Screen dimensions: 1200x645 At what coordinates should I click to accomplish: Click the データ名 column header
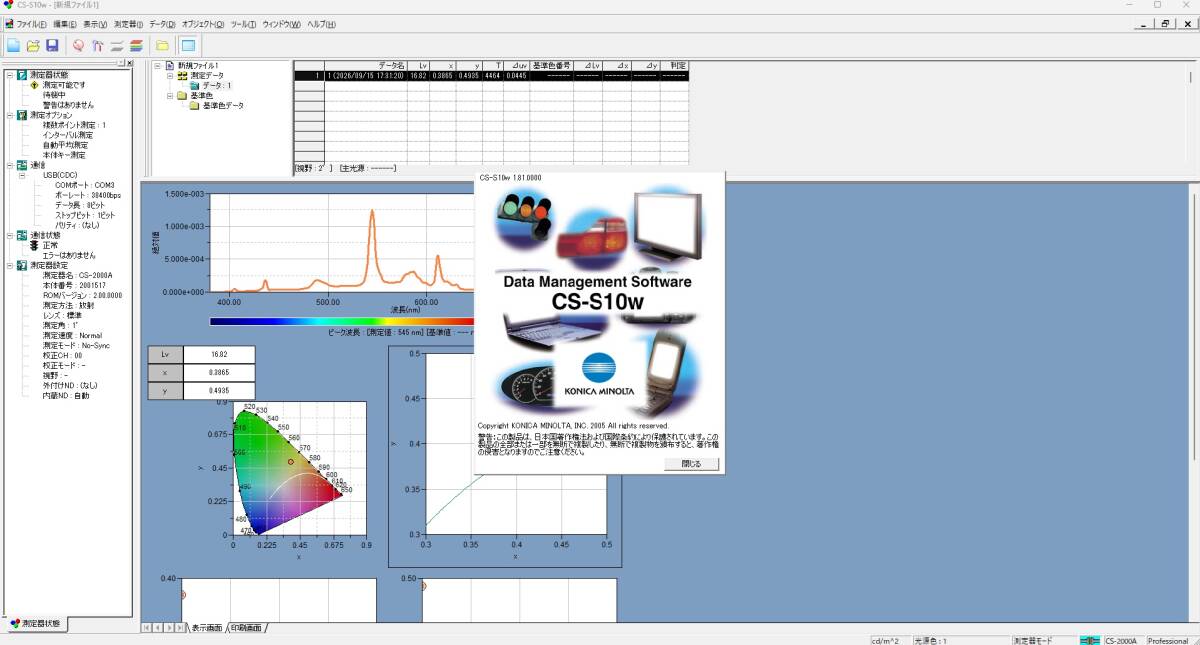point(366,65)
